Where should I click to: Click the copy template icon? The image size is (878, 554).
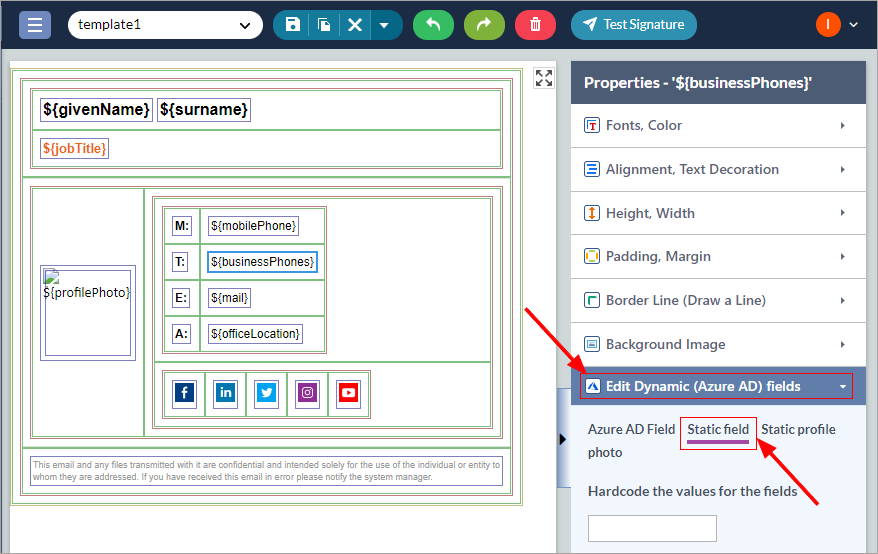tap(324, 25)
